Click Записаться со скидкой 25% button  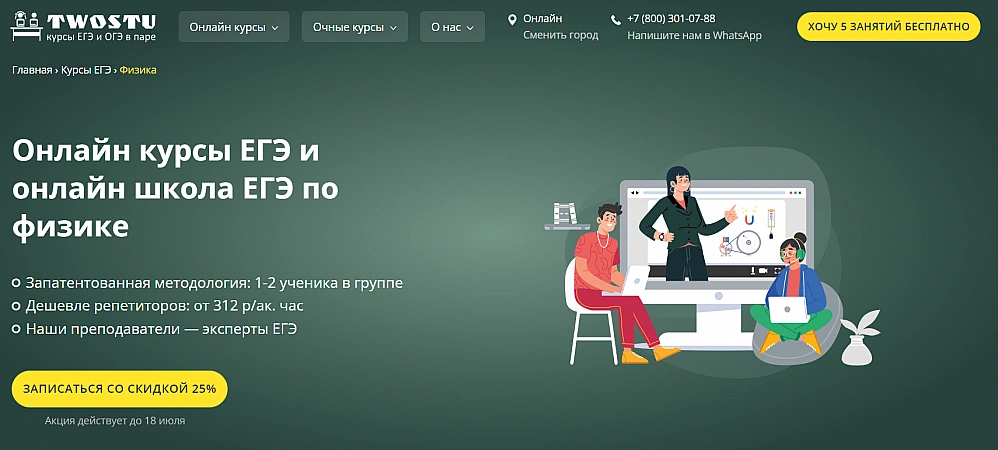click(x=120, y=389)
